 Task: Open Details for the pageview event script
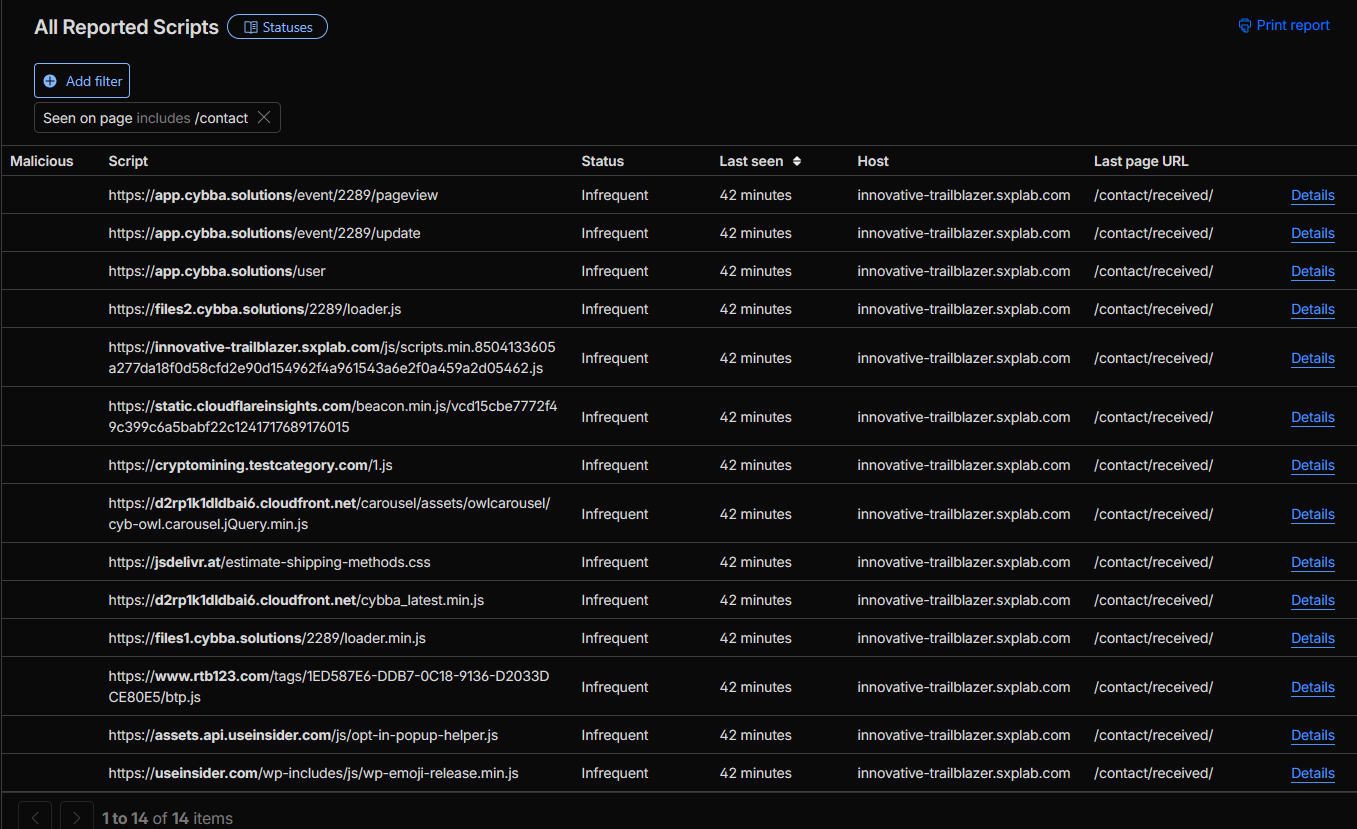[1312, 195]
